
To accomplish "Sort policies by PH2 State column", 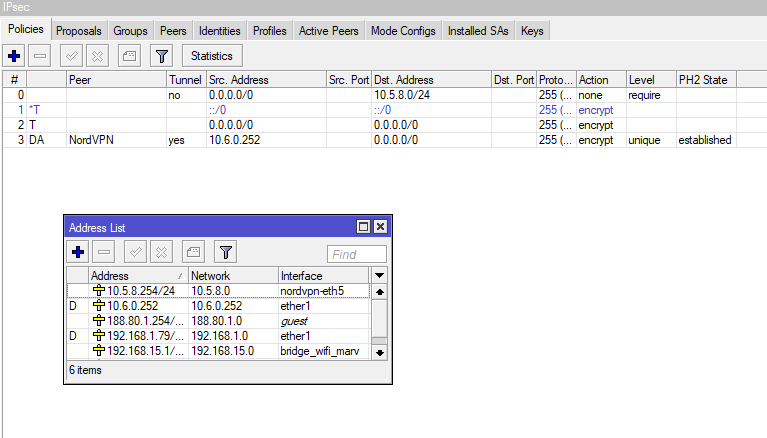I will click(706, 80).
